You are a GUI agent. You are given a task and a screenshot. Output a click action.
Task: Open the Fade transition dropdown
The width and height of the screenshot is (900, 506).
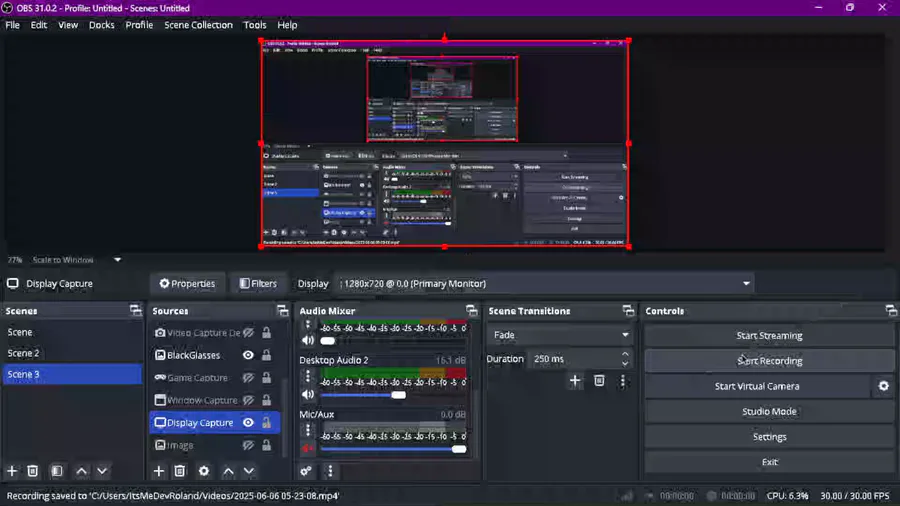tap(560, 335)
